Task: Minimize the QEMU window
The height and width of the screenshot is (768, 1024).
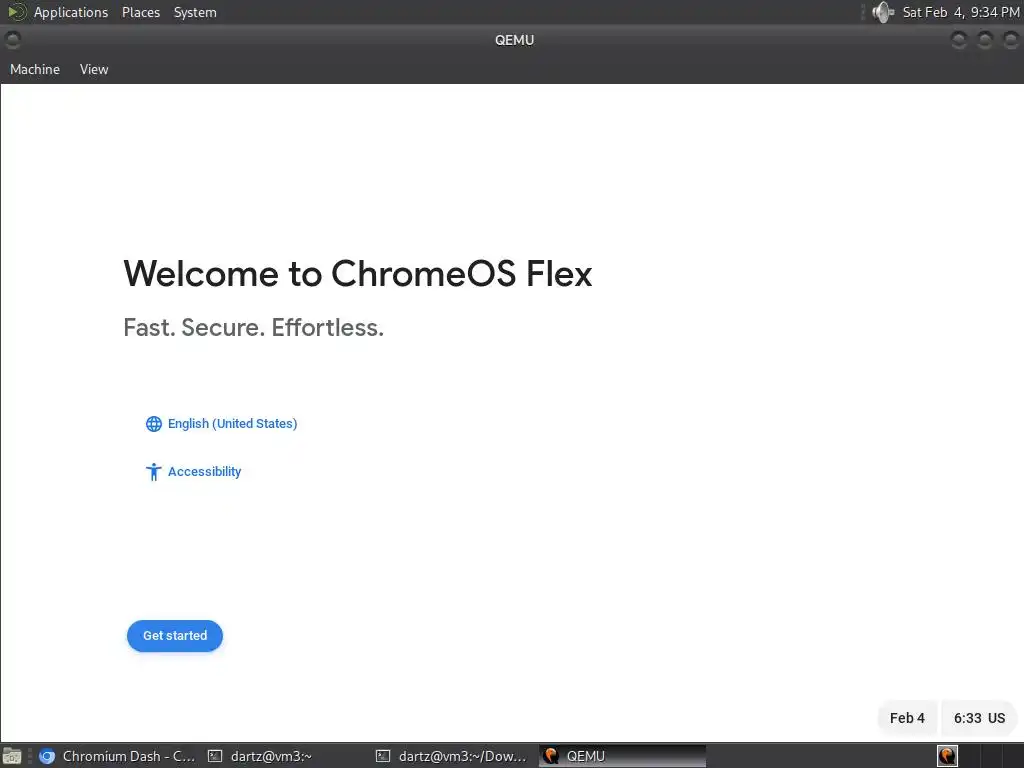Action: point(959,40)
